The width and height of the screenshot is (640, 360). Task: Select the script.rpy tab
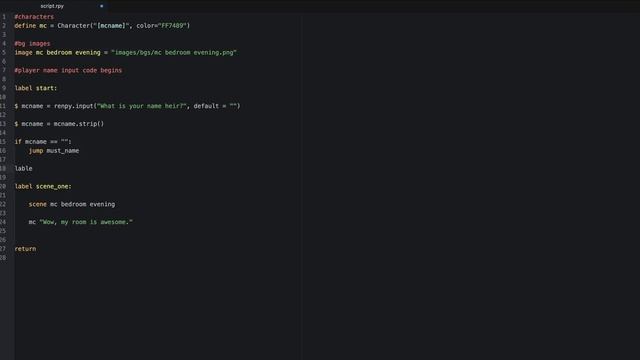52,6
